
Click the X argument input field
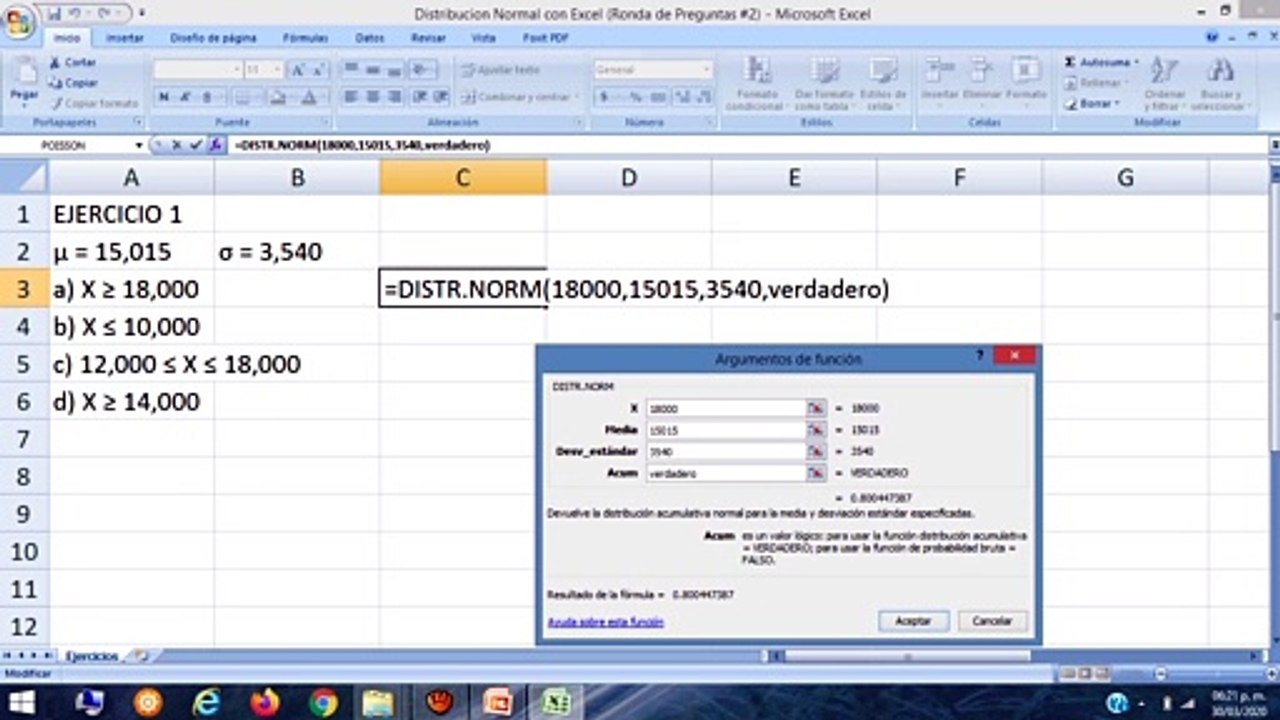click(726, 408)
